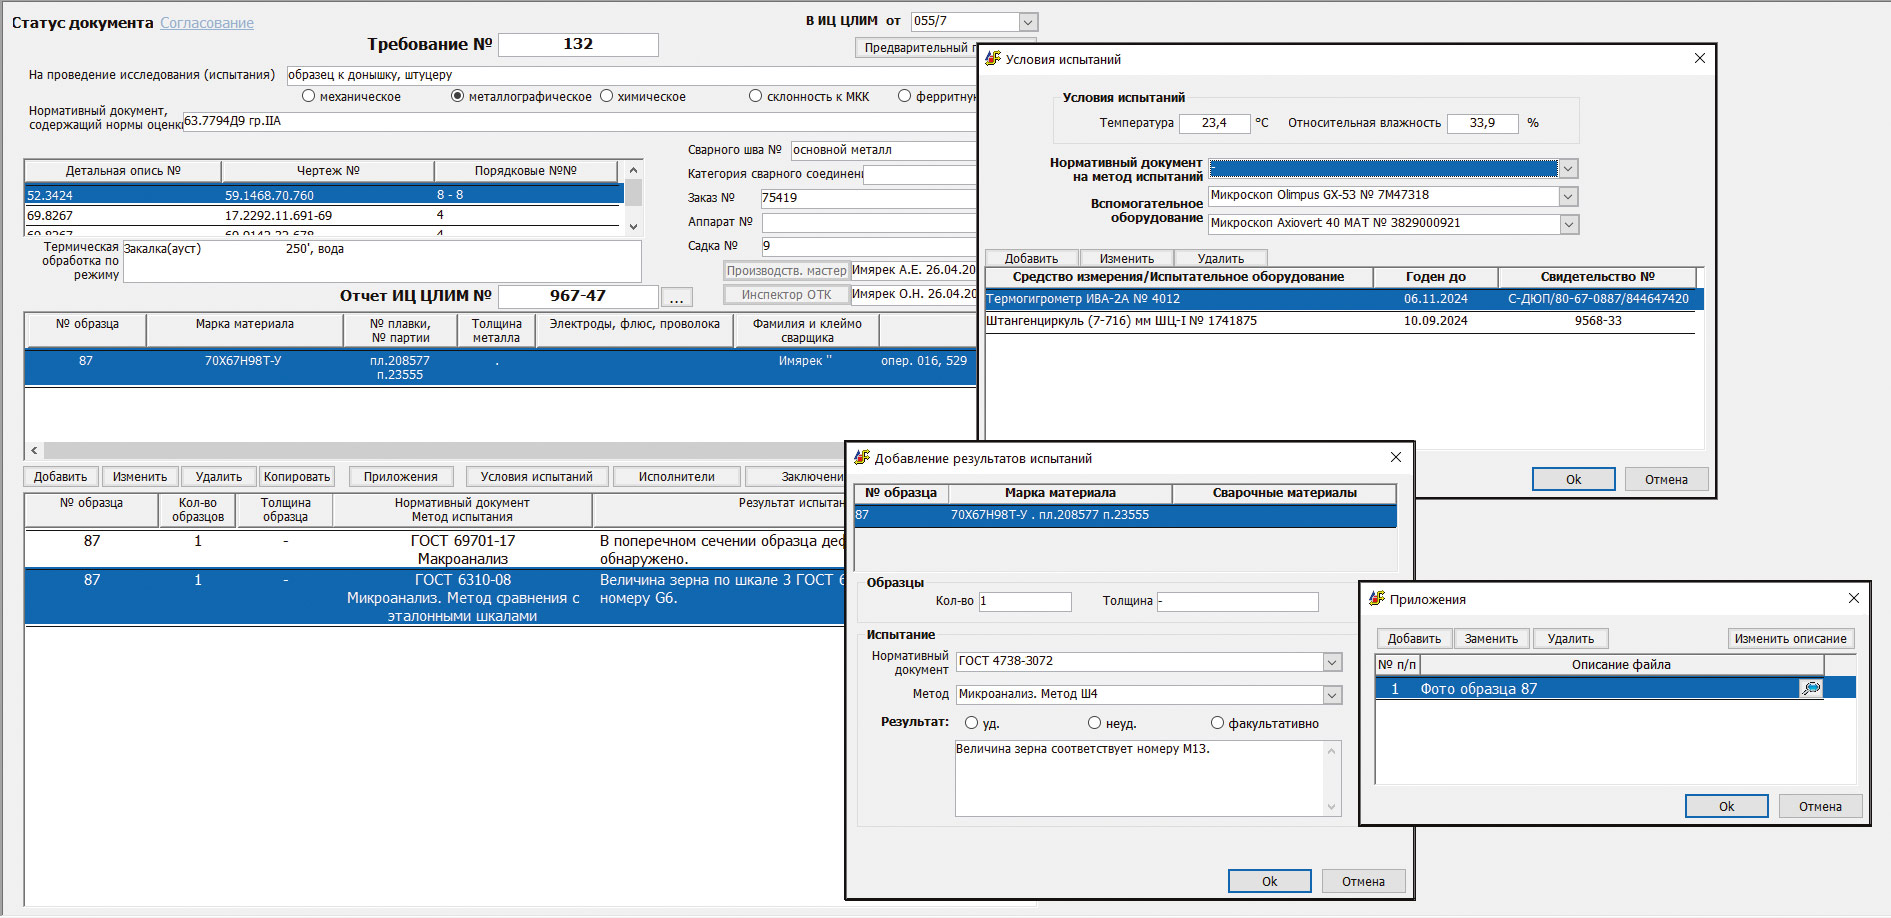Expand the Нормативный документ ГОСТ 4738-3072 dropdown
Screen dimensions: 1891x918
(1332, 662)
